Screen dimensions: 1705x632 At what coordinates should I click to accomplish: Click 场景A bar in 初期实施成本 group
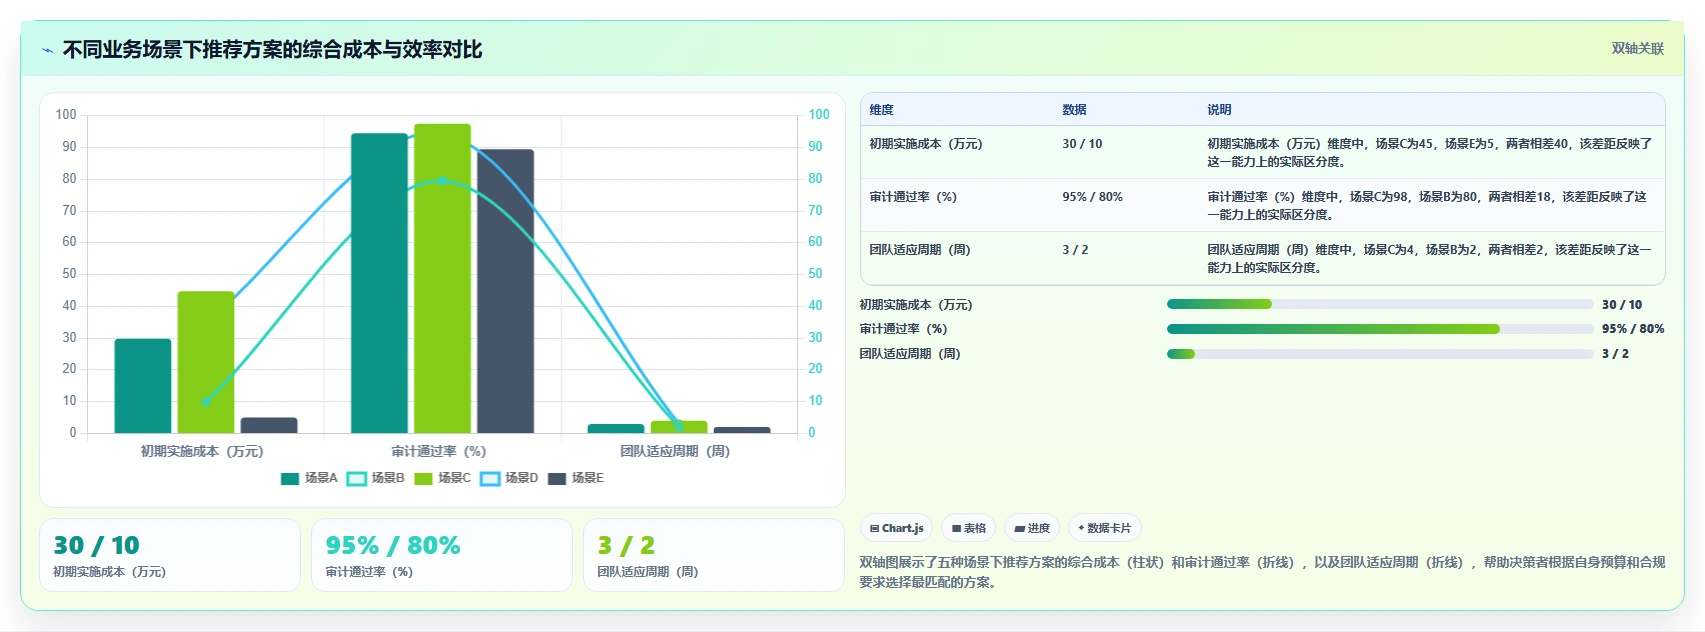pos(143,386)
